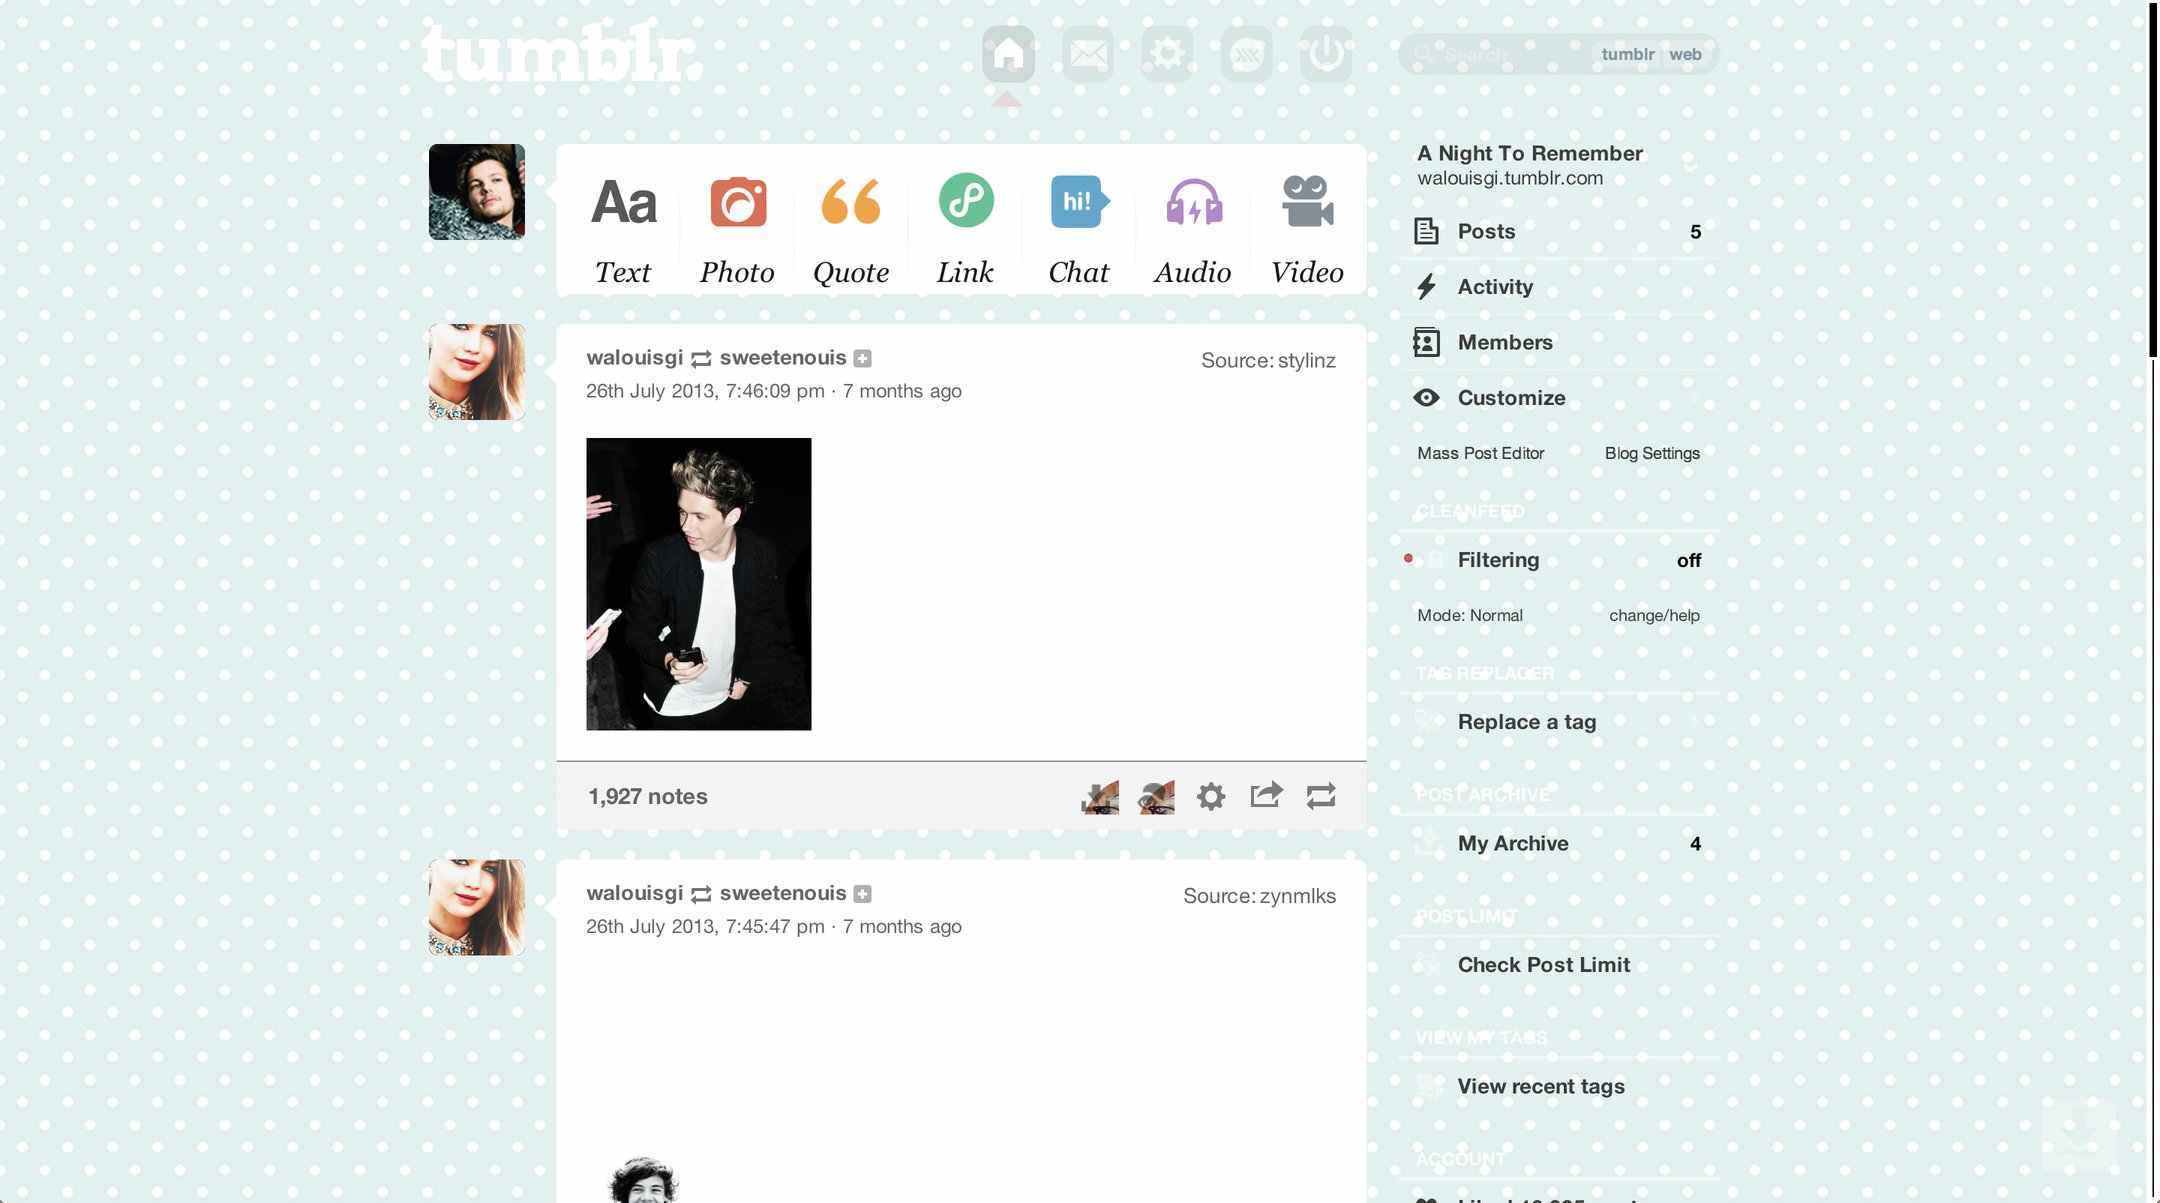Share the 1,927 notes post with the arrow icon

pyautogui.click(x=1266, y=796)
